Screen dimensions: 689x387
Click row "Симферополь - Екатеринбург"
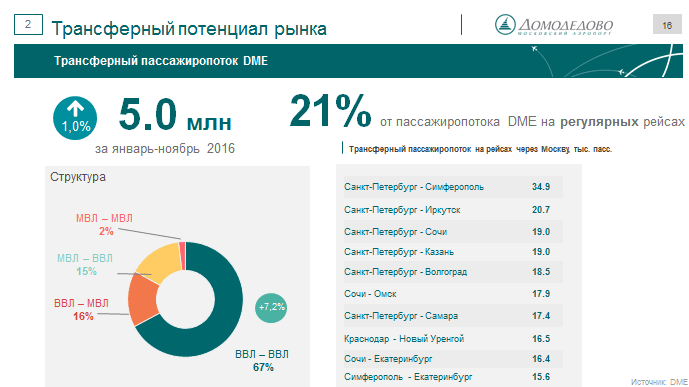453,377
